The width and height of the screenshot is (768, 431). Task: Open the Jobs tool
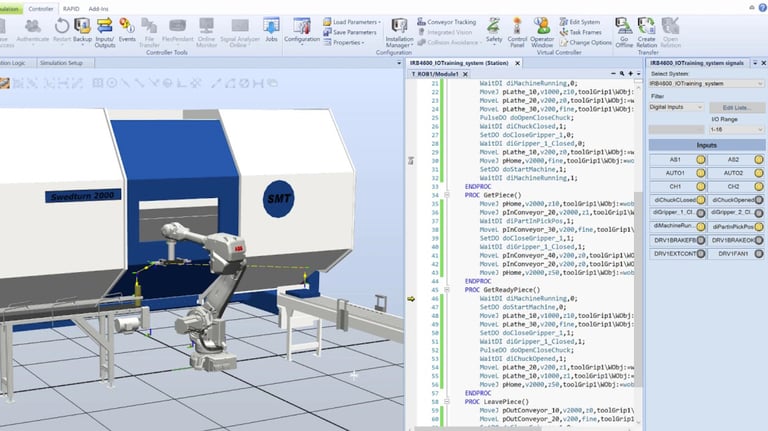tap(271, 30)
